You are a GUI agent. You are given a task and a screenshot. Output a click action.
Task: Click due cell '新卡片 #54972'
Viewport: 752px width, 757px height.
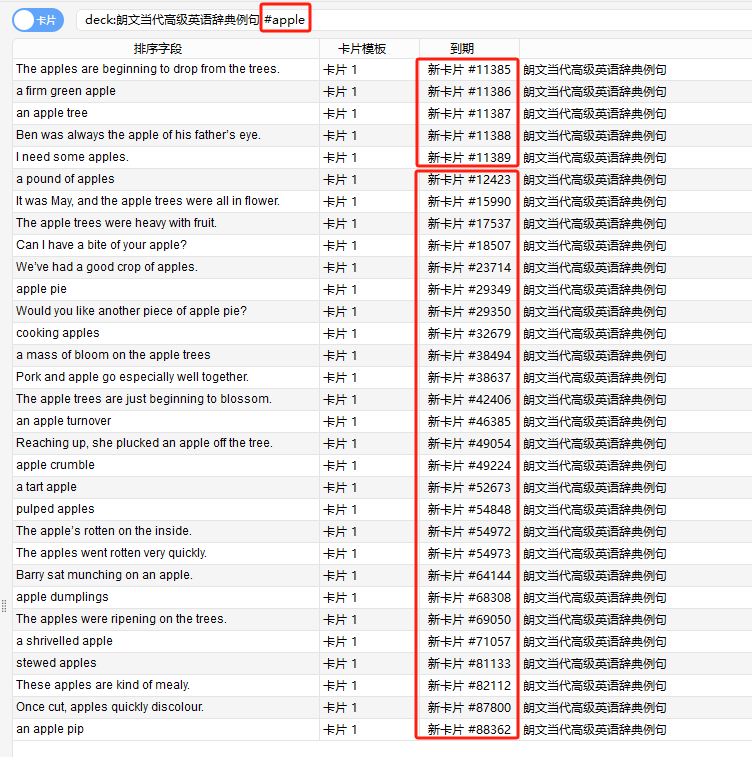[469, 532]
